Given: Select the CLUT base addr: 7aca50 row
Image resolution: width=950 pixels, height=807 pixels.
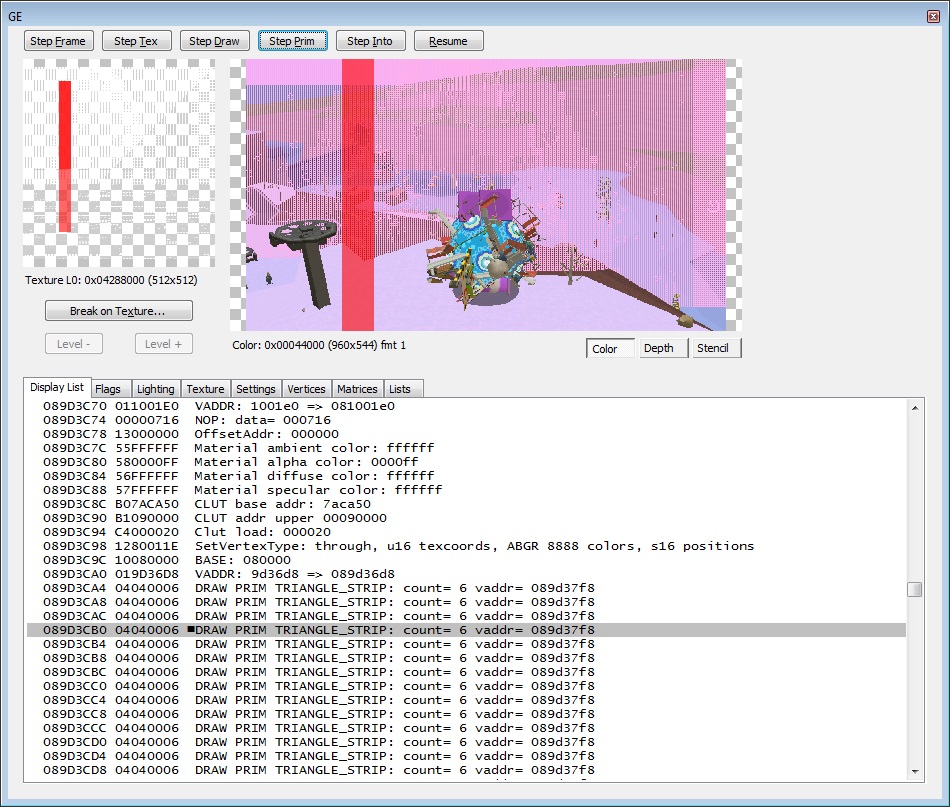Looking at the screenshot, I should point(467,504).
